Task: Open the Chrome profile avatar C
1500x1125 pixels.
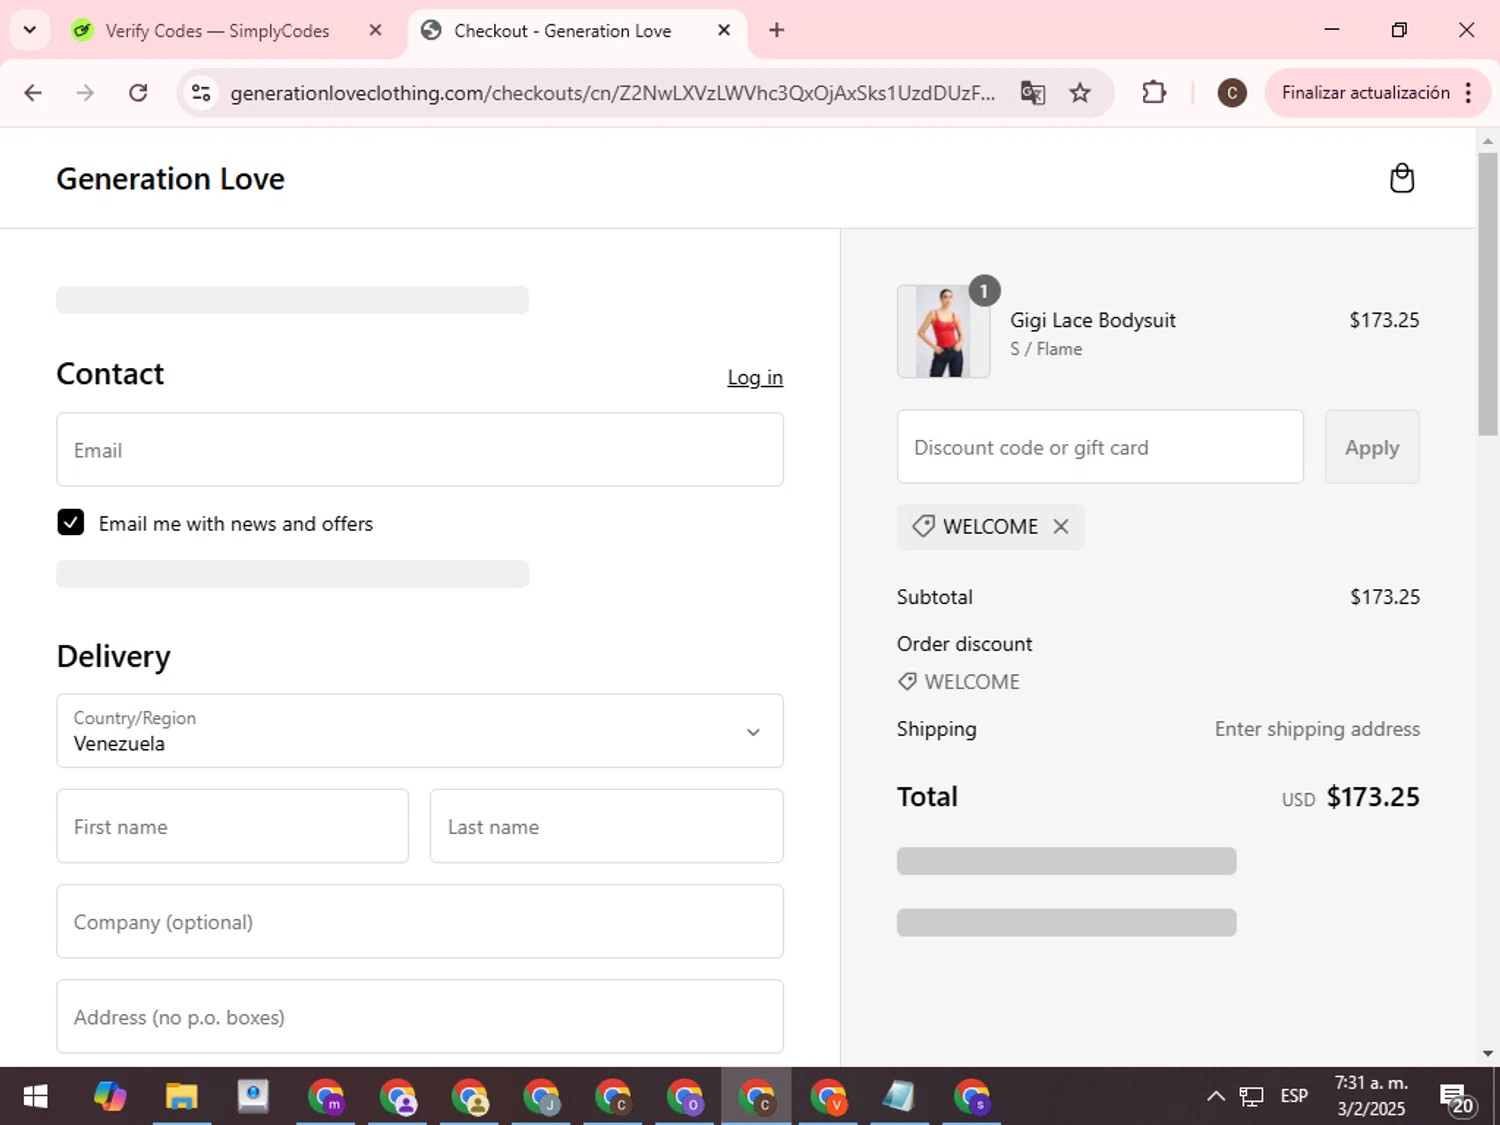Action: (x=1232, y=93)
